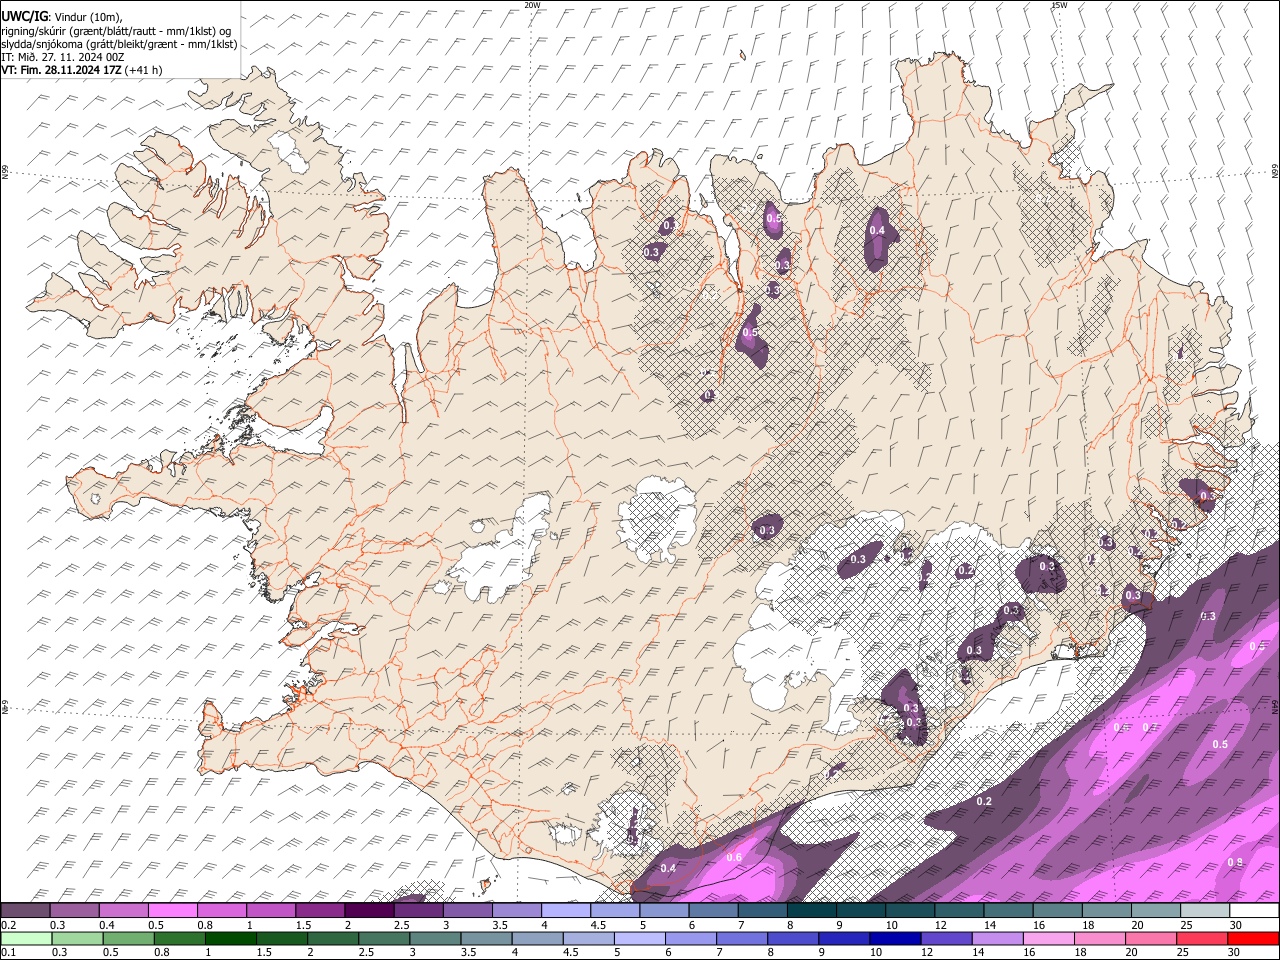
Task: Click the "0.6" snowfall value off the south coast
Action: tap(734, 857)
